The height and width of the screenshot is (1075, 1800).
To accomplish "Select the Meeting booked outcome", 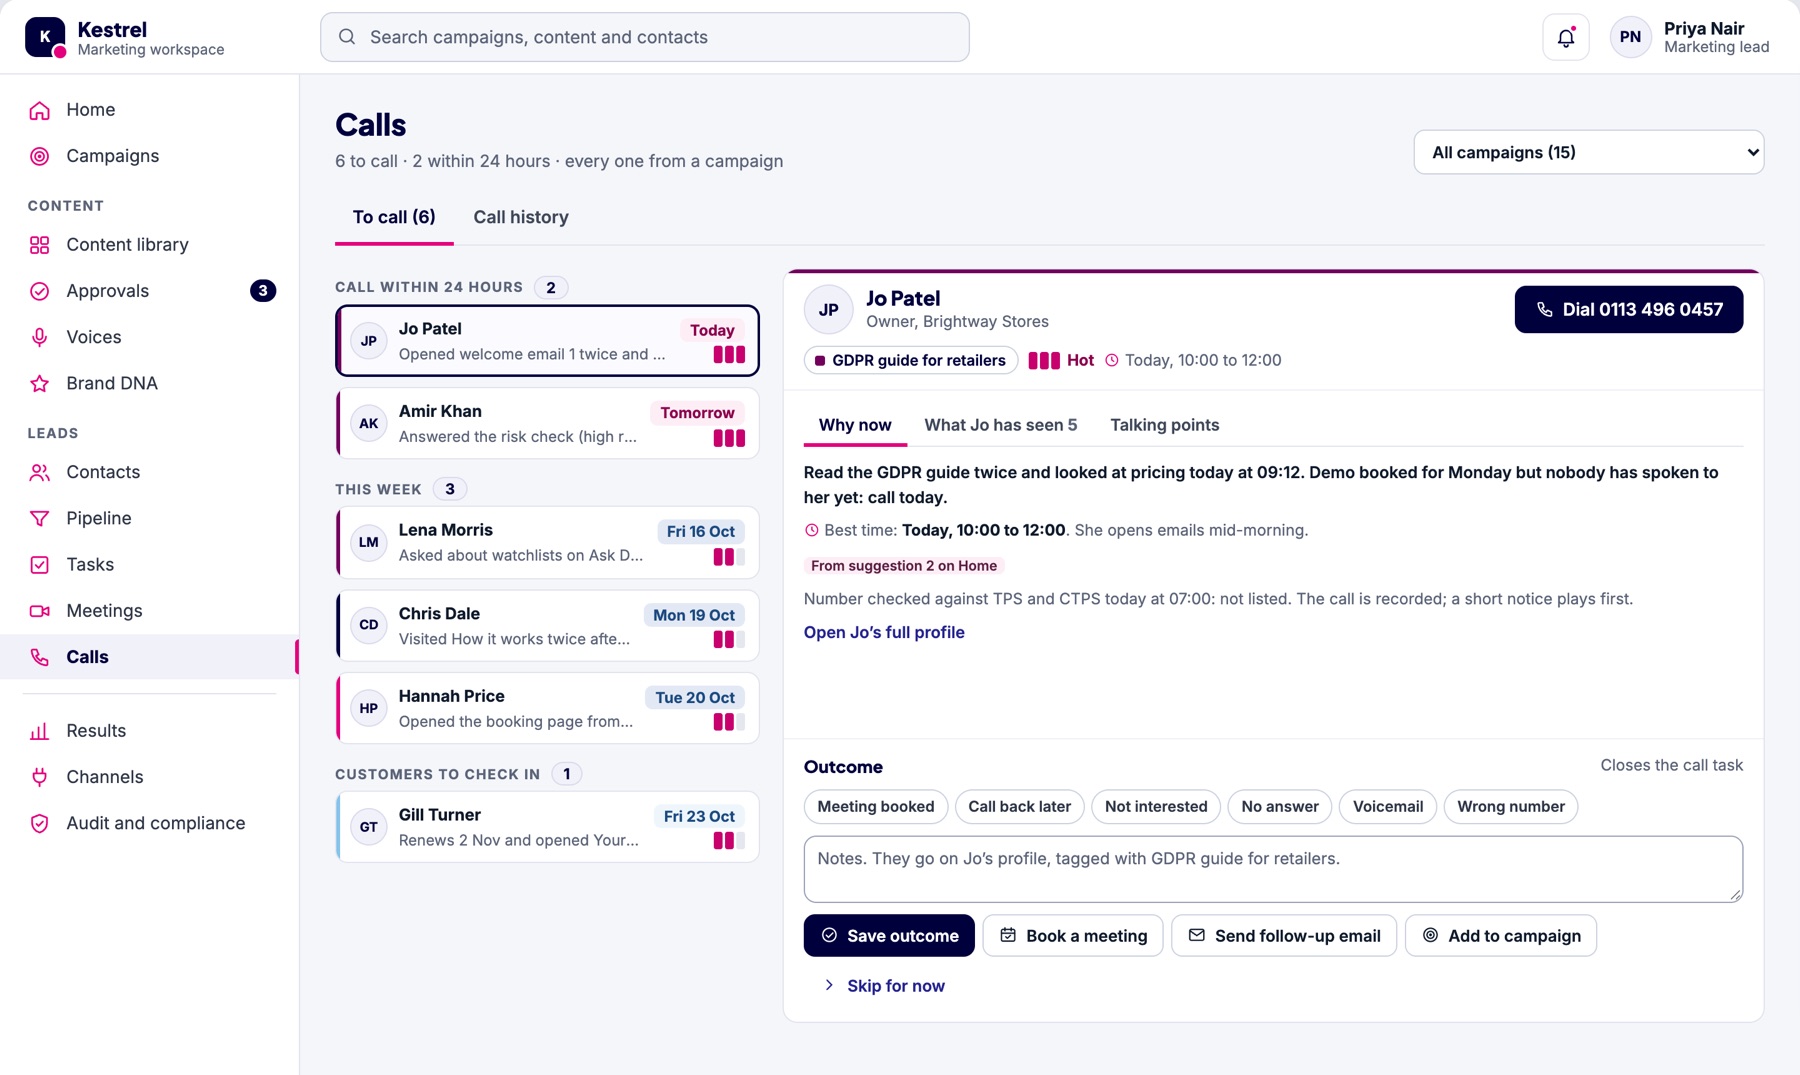I will [x=876, y=806].
